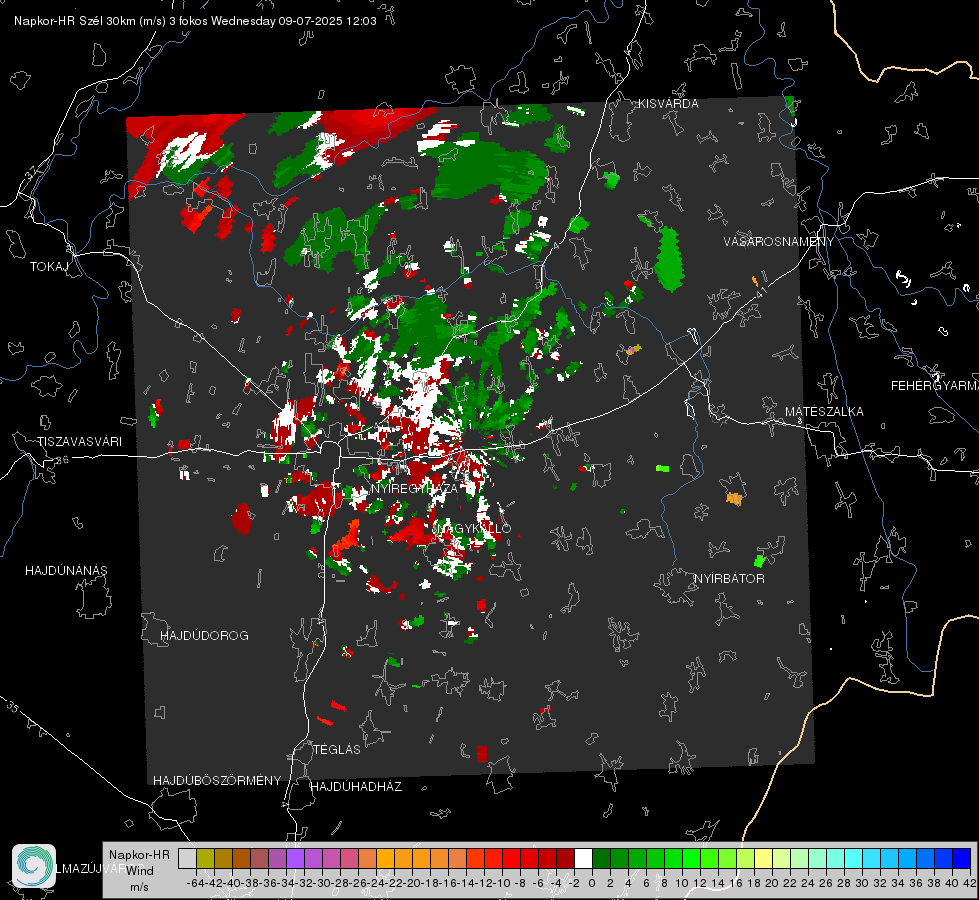This screenshot has width=979, height=900.
Task: Click the Wind label in the legend
Action: click(140, 871)
